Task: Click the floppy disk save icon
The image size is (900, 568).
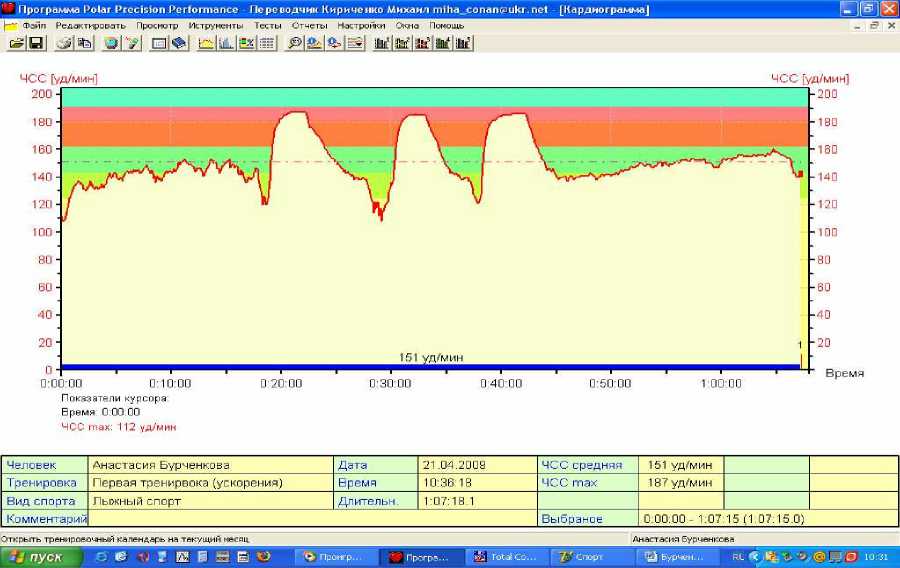Action: [36, 43]
